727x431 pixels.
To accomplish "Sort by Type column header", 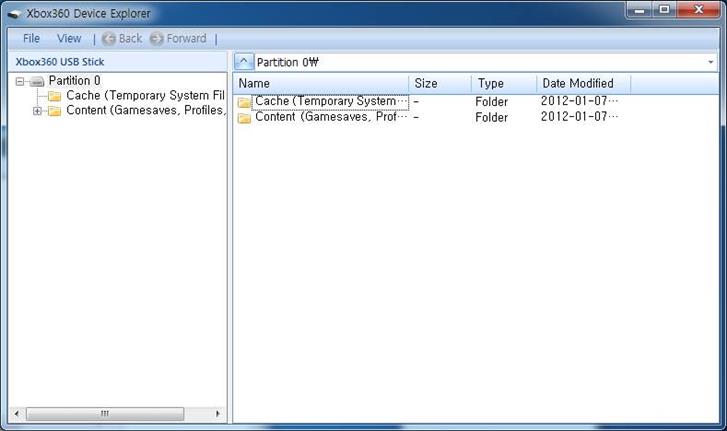I will [504, 83].
